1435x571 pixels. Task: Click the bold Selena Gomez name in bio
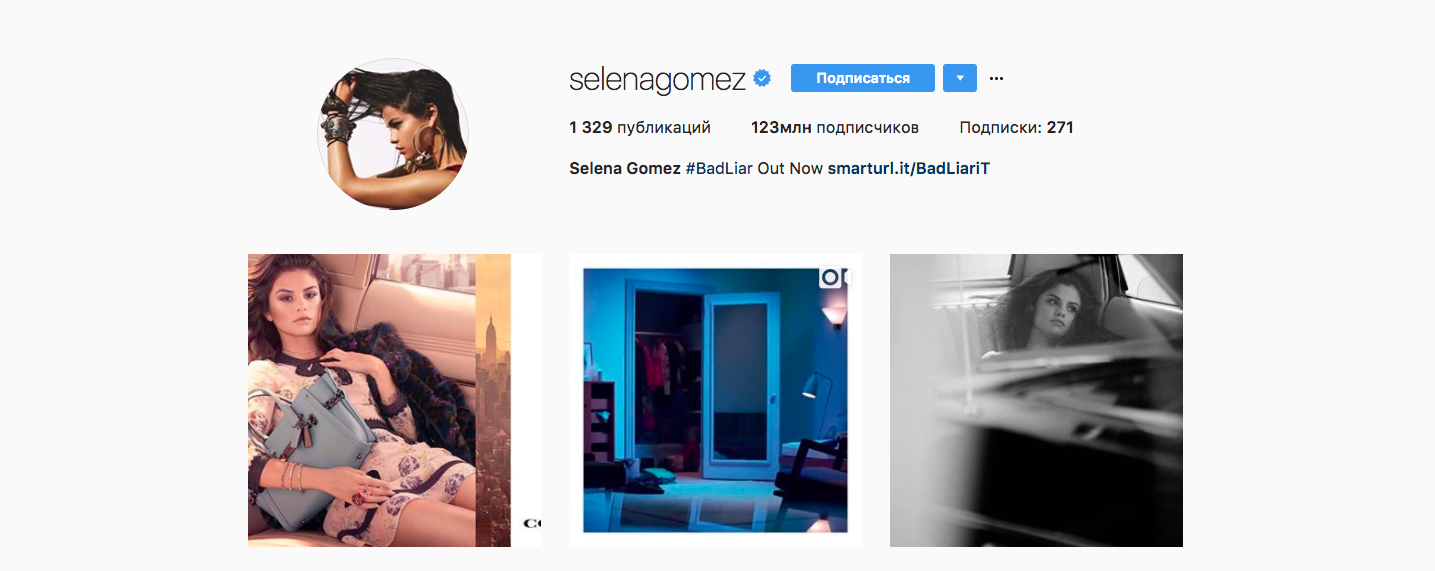625,169
